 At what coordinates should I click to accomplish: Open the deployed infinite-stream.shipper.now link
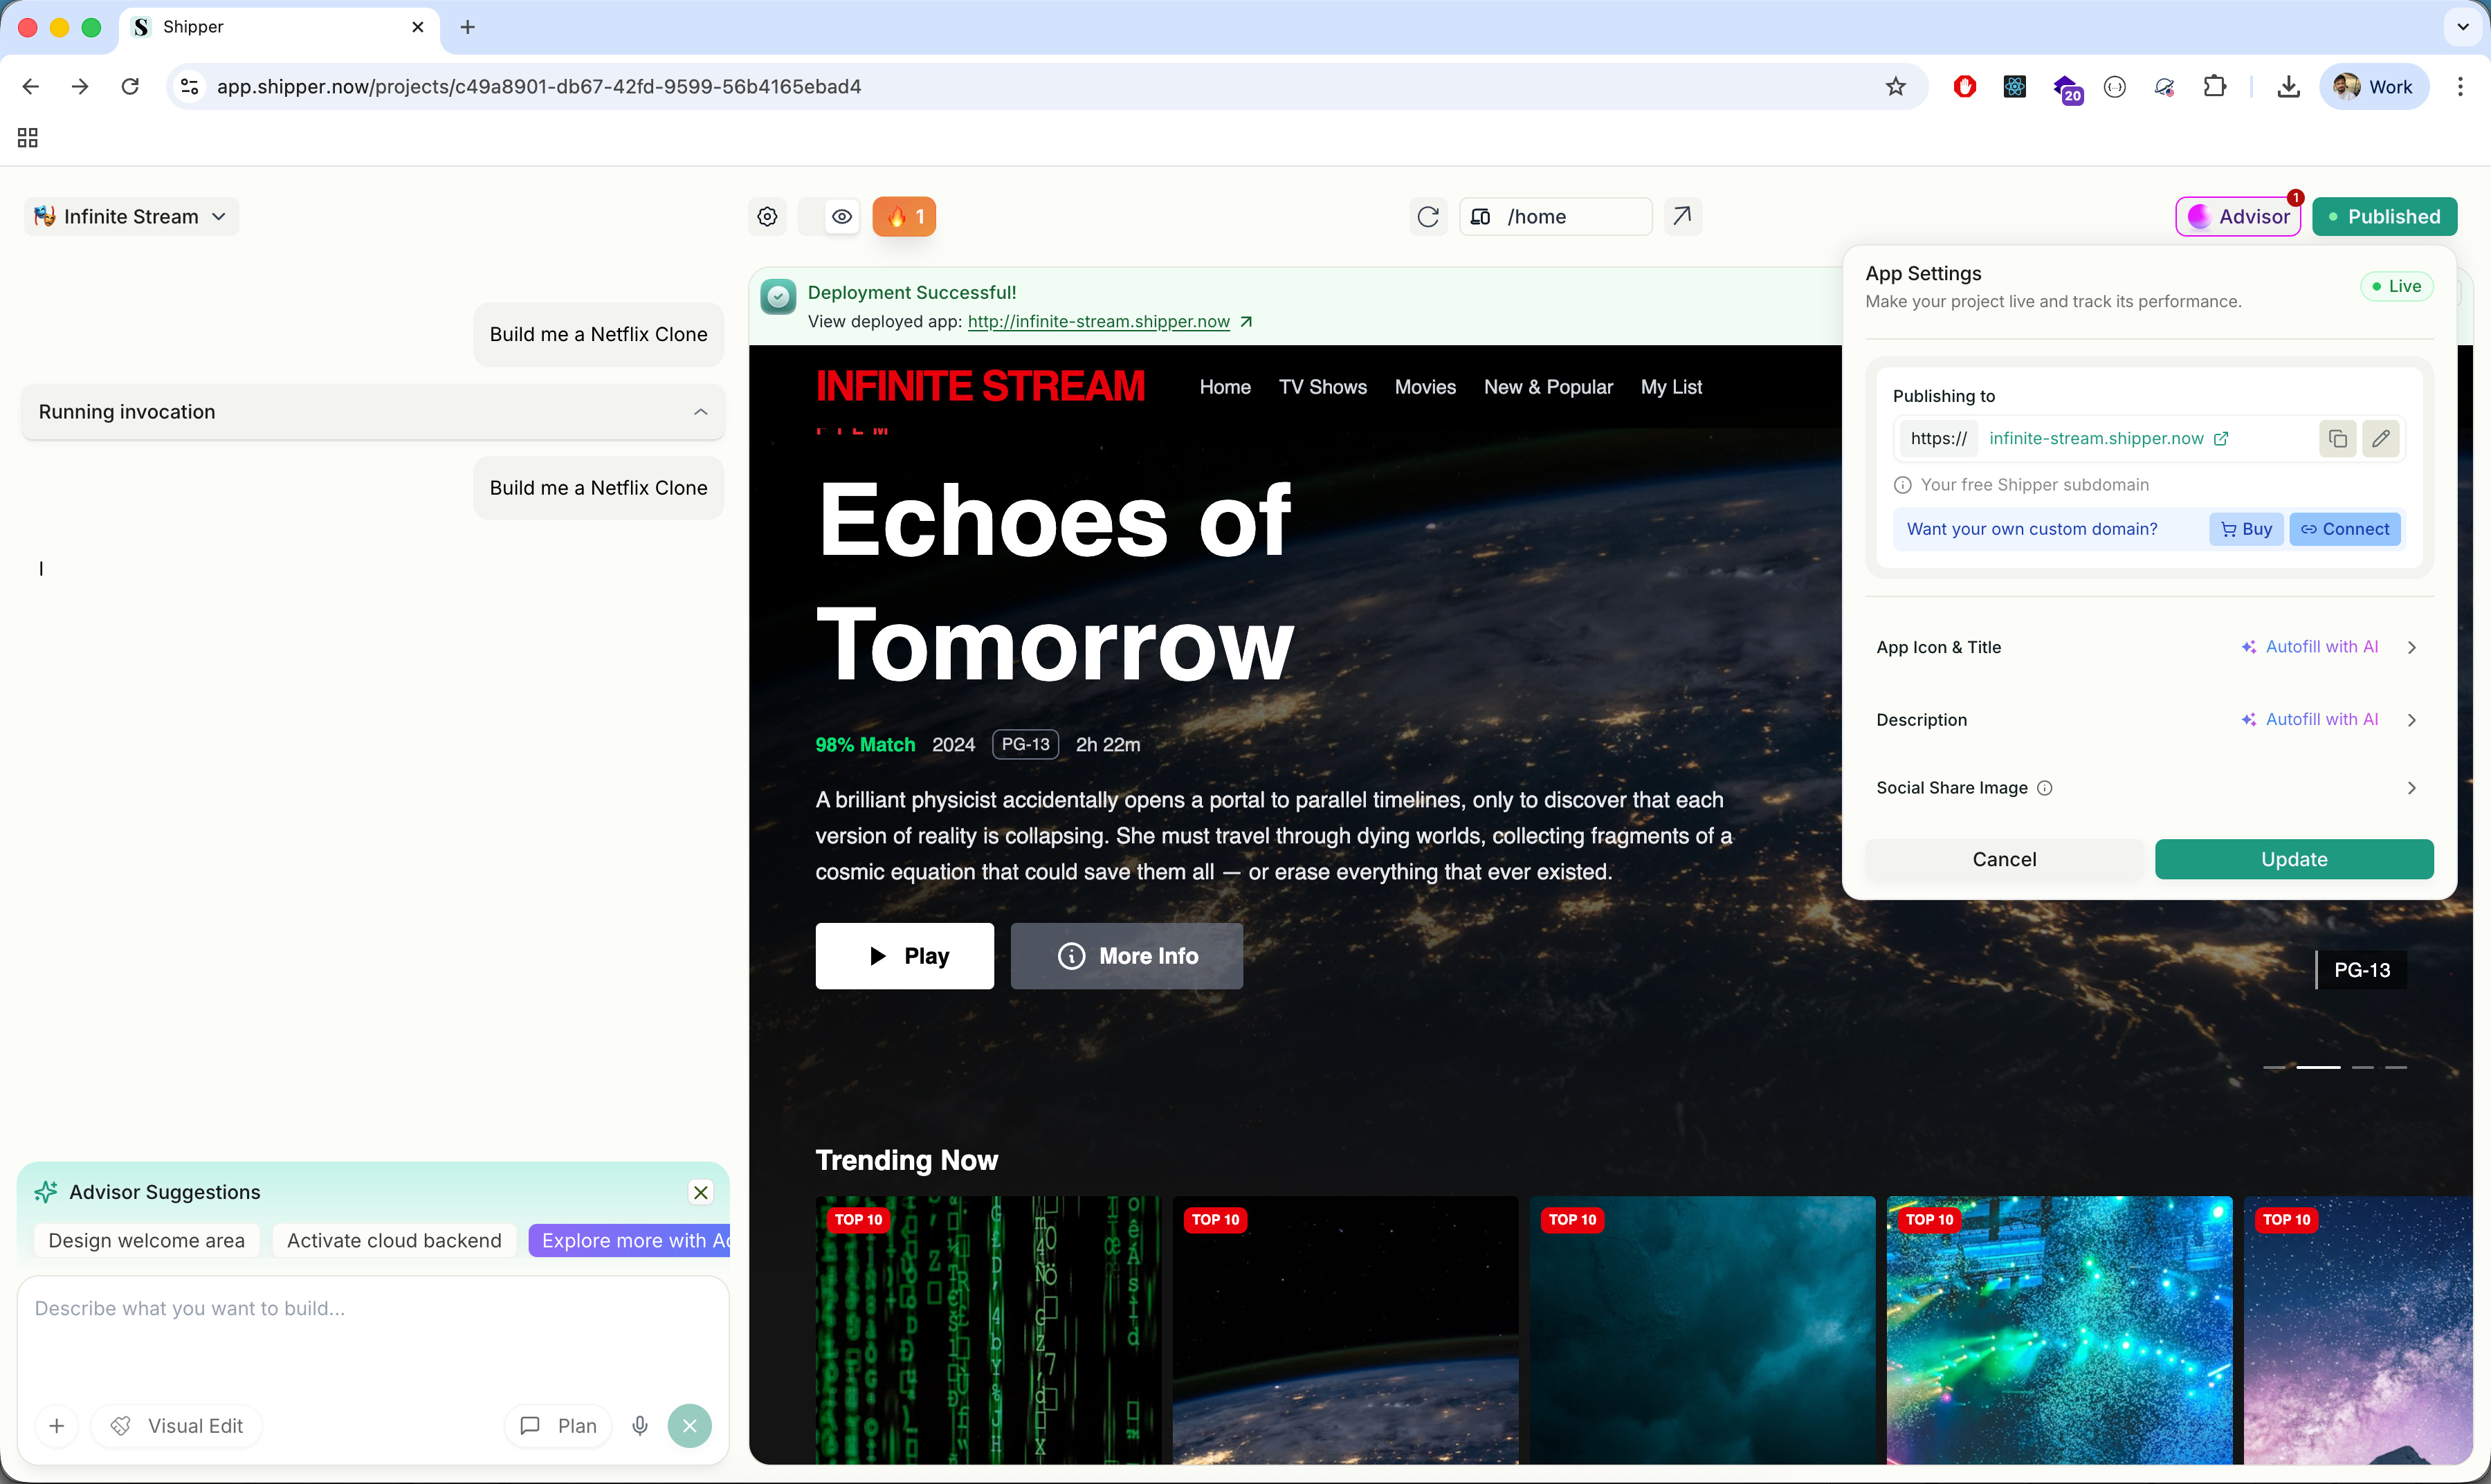pyautogui.click(x=1098, y=322)
